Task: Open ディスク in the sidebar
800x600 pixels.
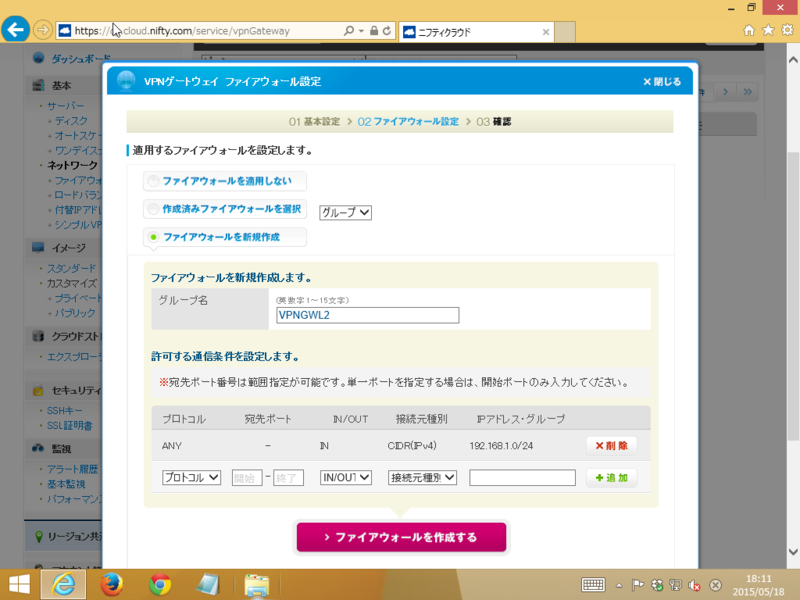Action: (x=71, y=121)
